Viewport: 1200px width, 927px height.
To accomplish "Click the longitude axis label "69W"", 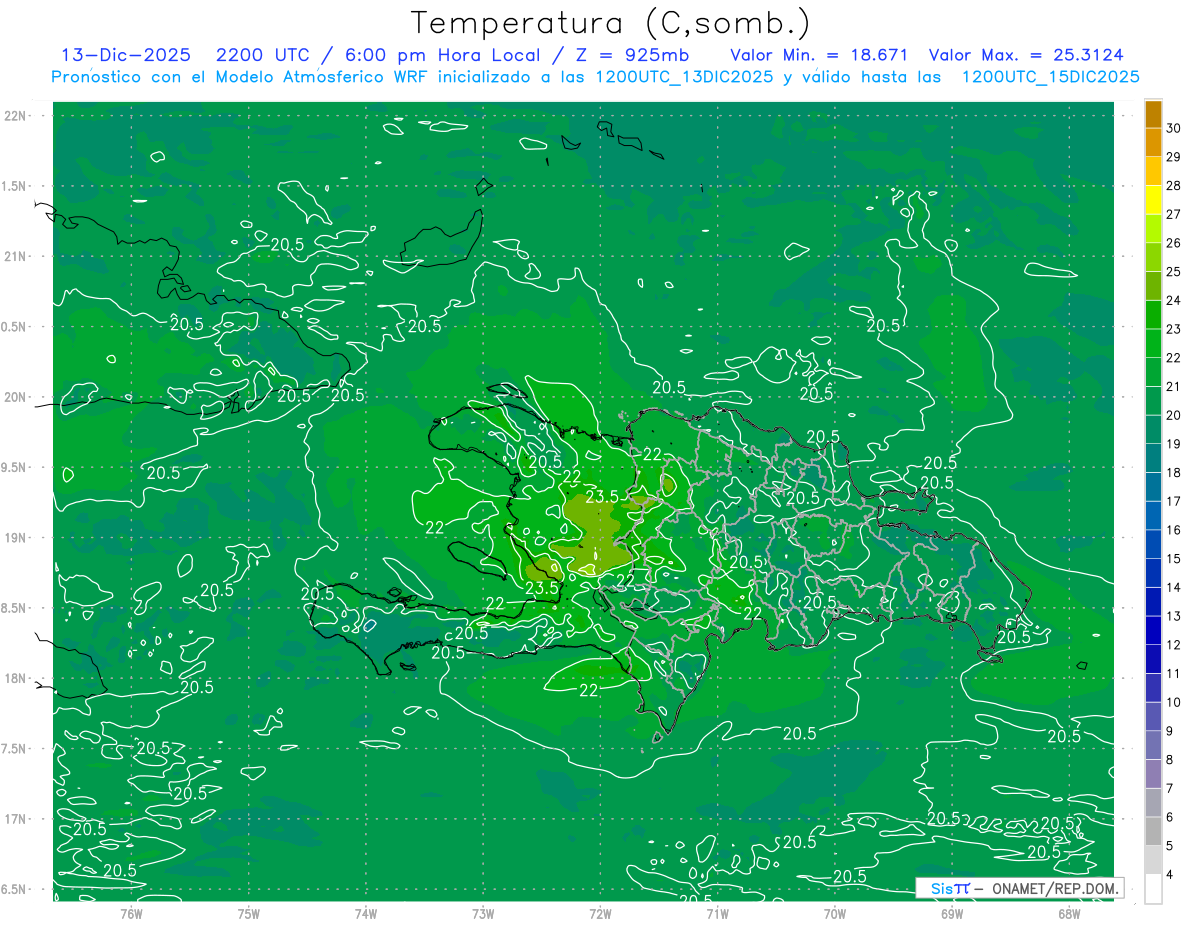I will tap(952, 913).
